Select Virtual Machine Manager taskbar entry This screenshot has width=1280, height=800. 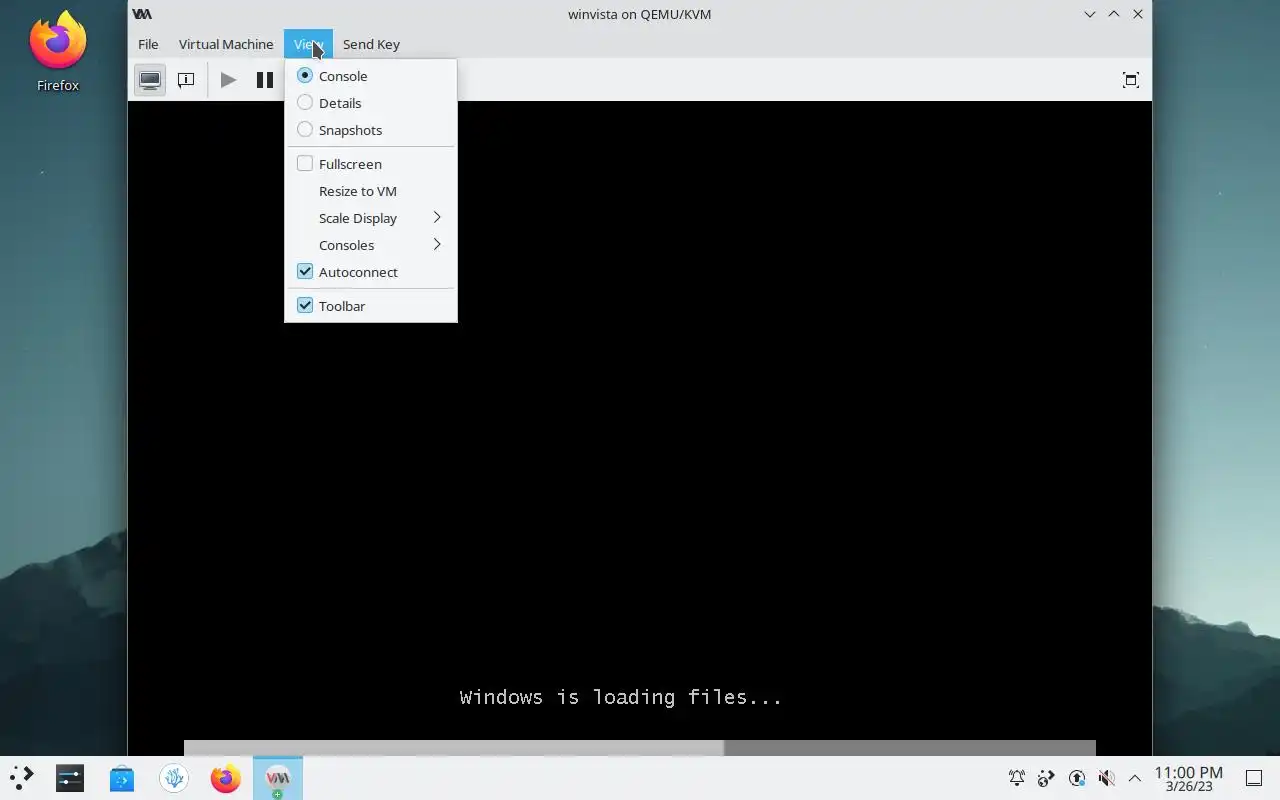click(x=278, y=778)
